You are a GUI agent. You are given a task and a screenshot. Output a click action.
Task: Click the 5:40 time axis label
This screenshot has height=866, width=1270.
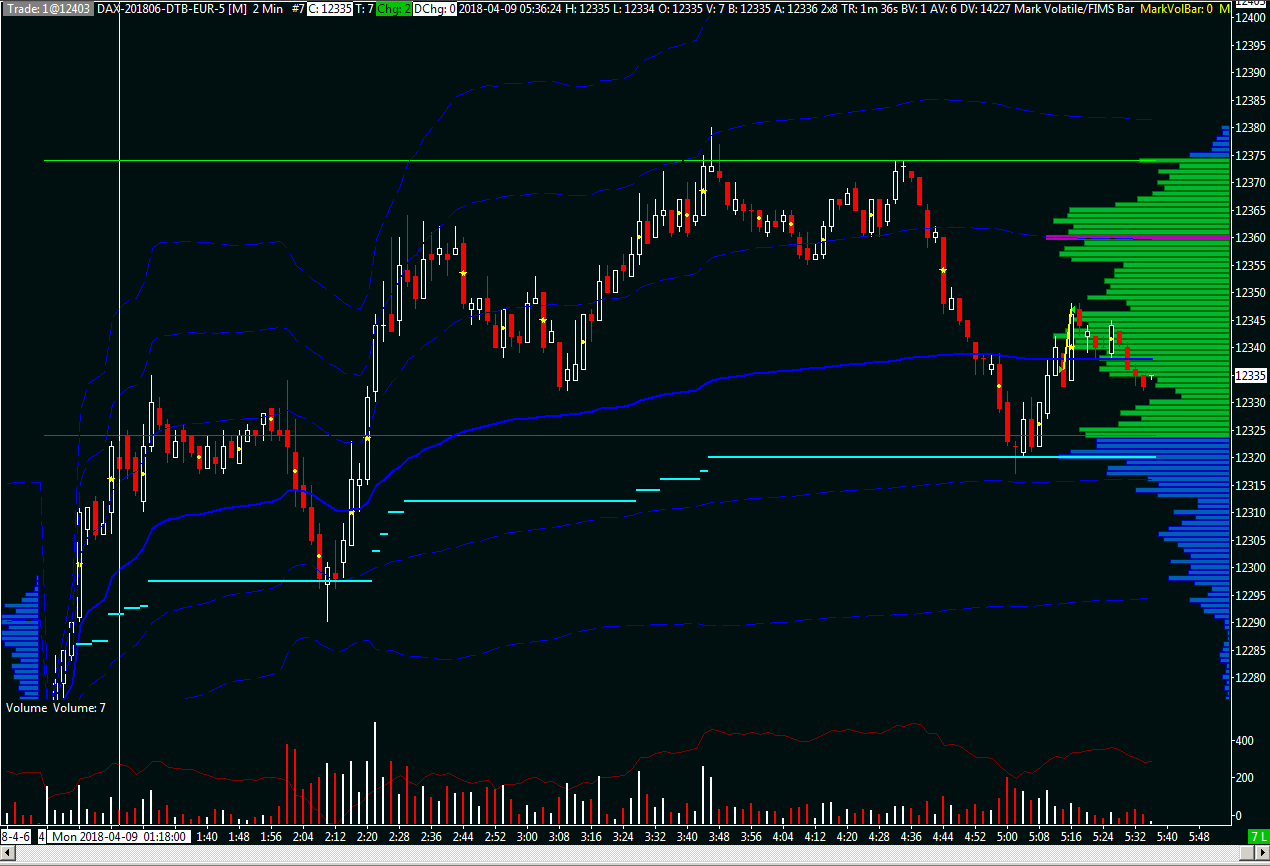[x=1167, y=836]
